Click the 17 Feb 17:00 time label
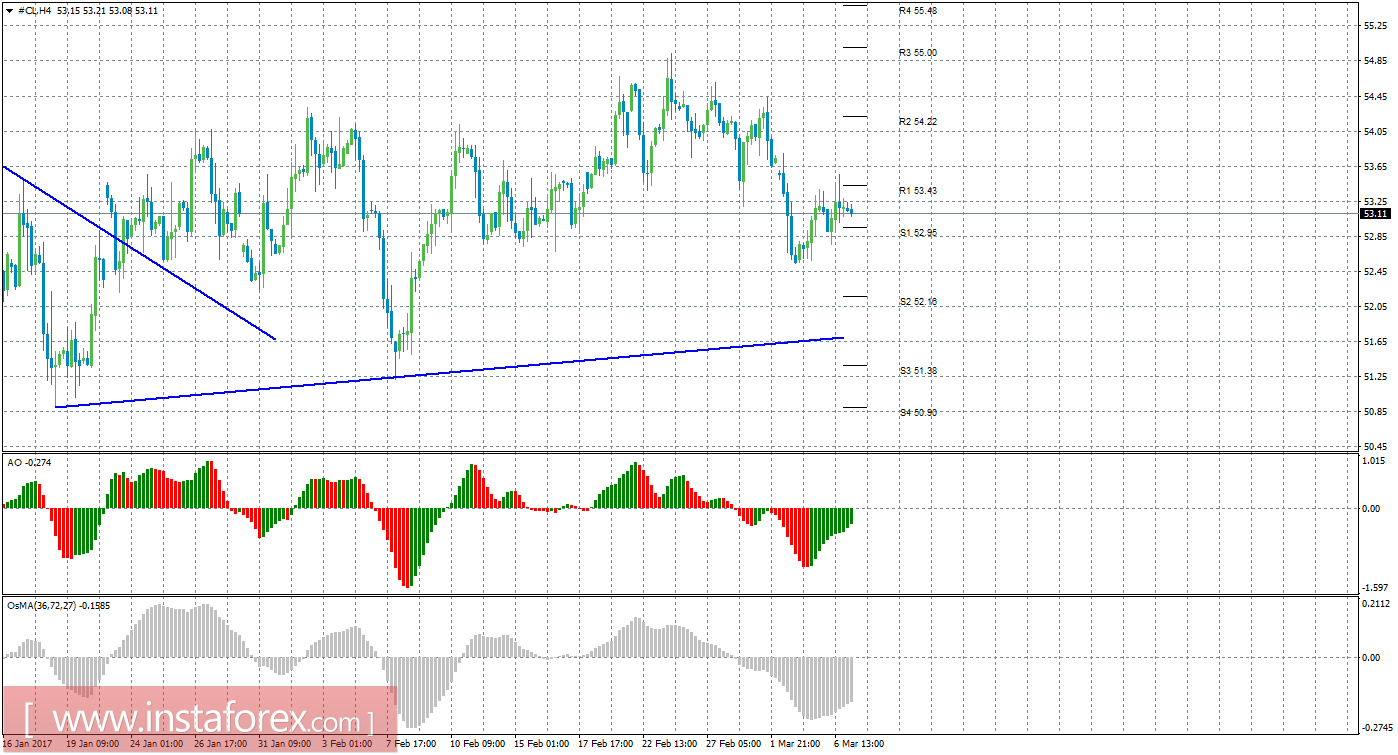Screen dimensions: 1398x755 pyautogui.click(x=605, y=744)
